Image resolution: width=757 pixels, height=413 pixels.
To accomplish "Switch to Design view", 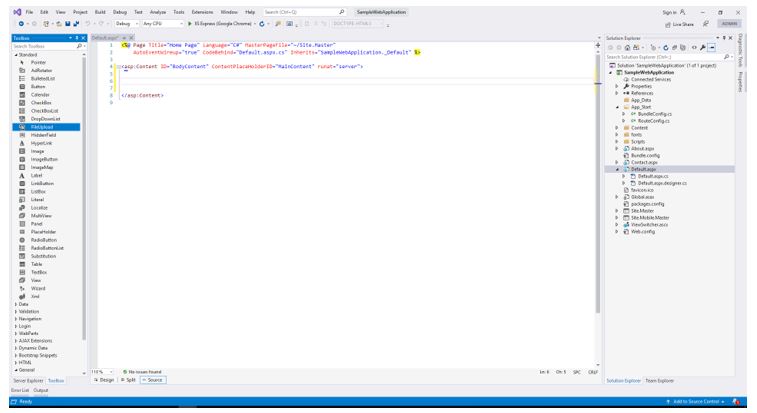I will click(104, 380).
